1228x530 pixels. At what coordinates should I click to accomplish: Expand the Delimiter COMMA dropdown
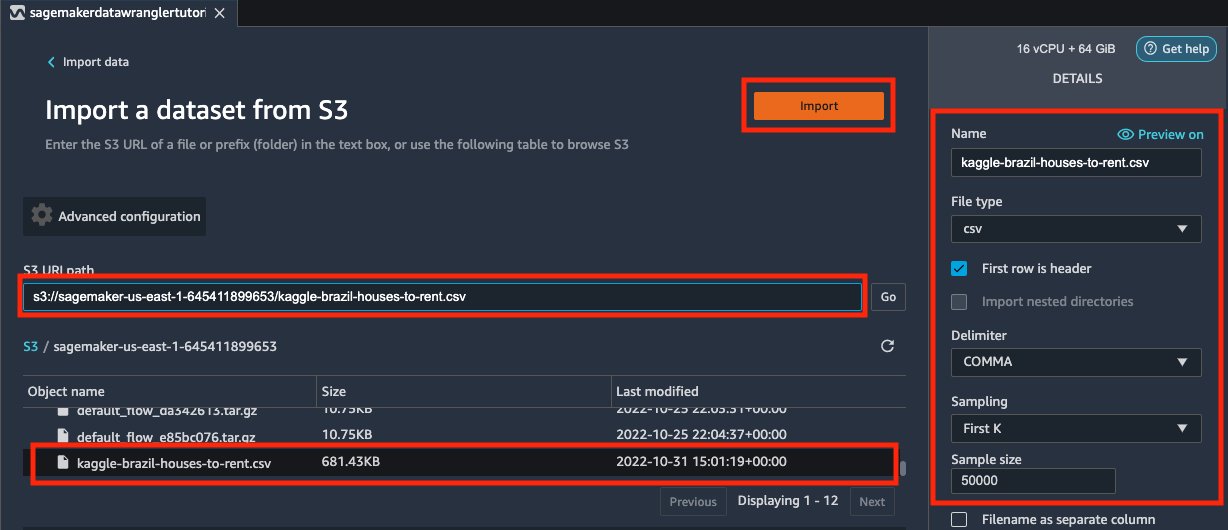point(1076,362)
